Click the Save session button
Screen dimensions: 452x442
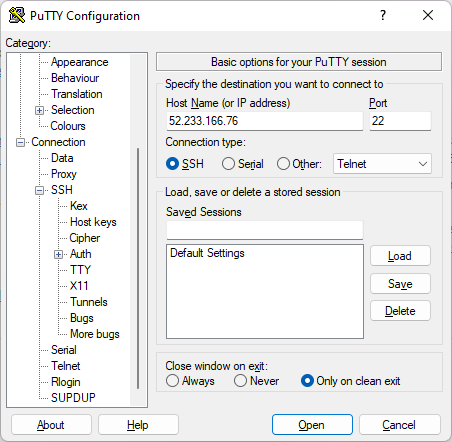400,284
